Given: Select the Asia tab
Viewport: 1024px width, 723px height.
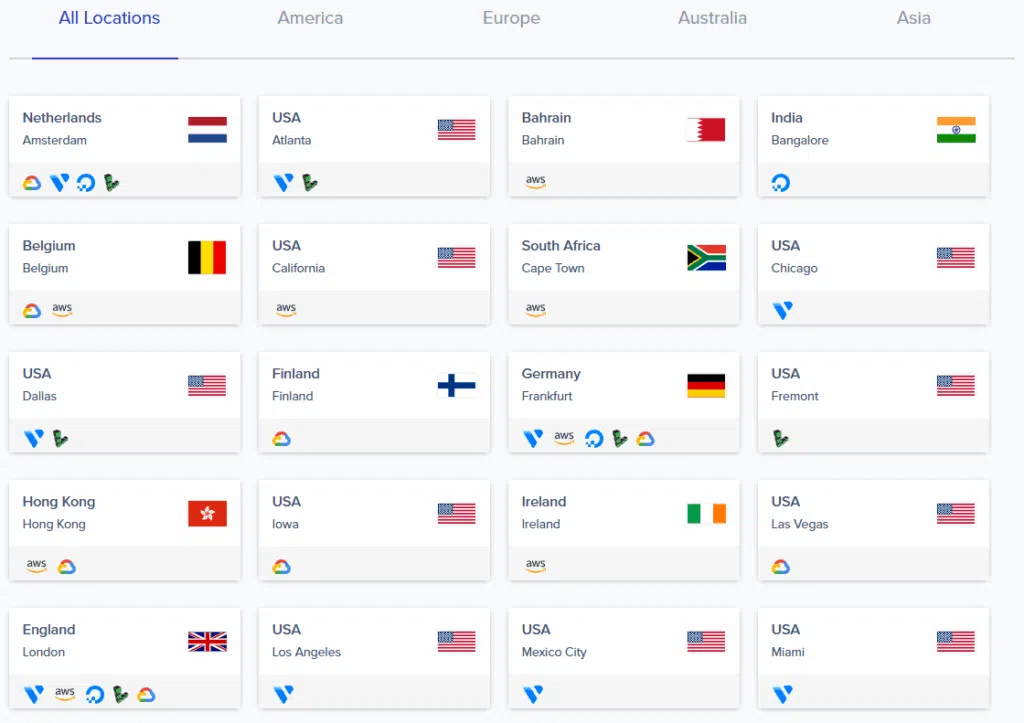Looking at the screenshot, I should click(x=914, y=18).
